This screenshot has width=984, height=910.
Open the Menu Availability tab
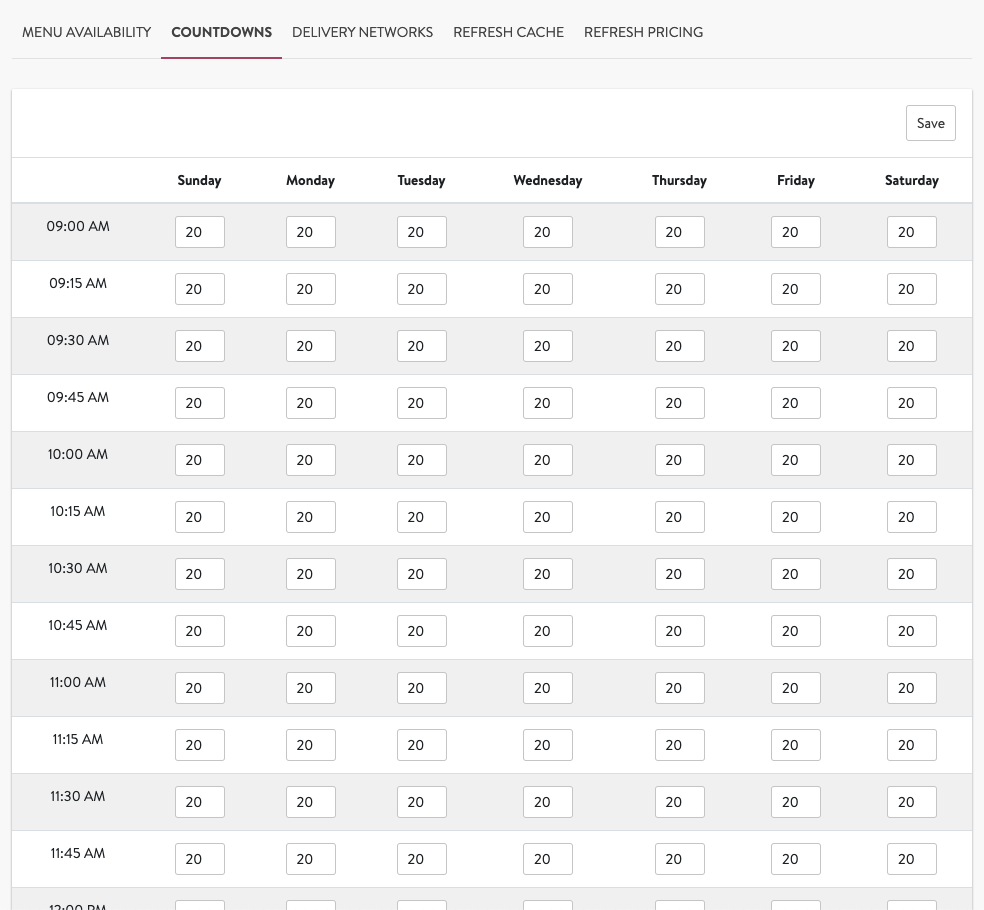point(87,32)
